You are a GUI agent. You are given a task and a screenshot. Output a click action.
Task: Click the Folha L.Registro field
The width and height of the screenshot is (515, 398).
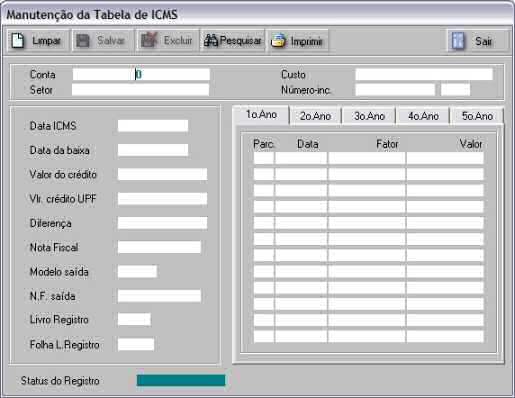pos(136,344)
